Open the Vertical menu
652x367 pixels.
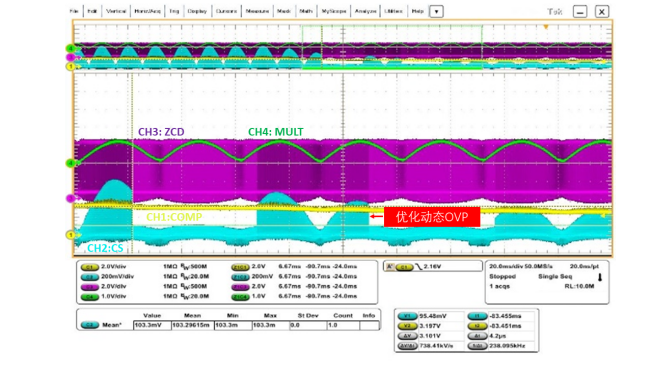116,11
